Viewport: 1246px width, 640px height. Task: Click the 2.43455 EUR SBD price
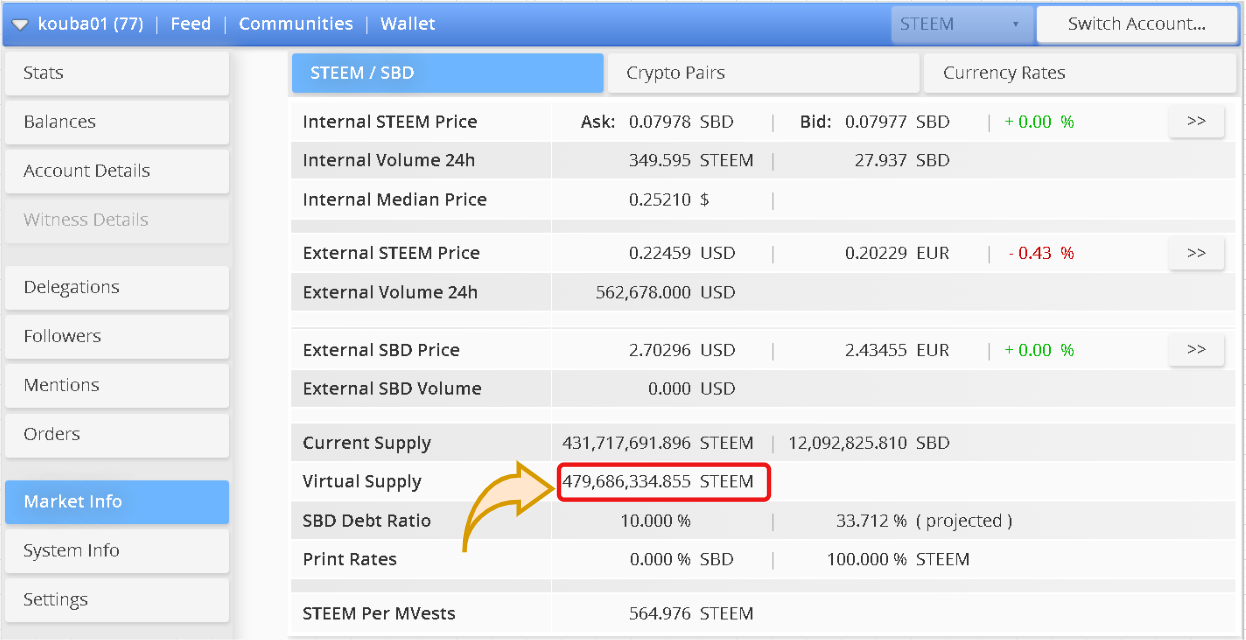tap(897, 350)
